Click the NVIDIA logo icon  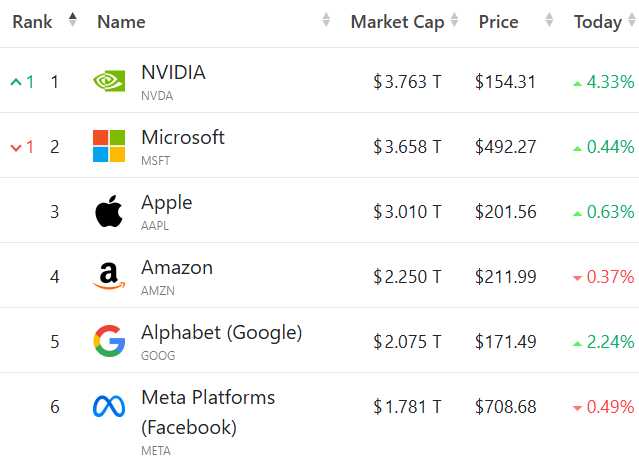tap(109, 81)
